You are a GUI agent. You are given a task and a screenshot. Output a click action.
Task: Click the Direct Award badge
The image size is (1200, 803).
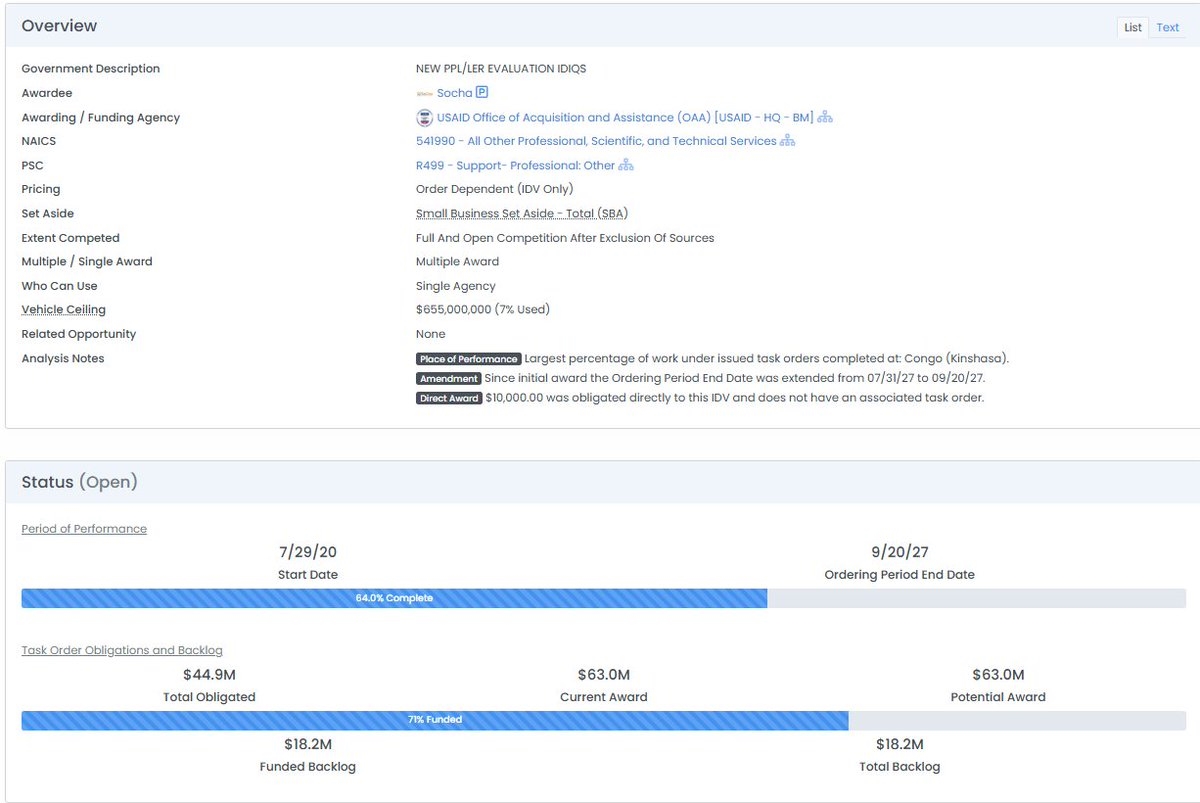(449, 398)
